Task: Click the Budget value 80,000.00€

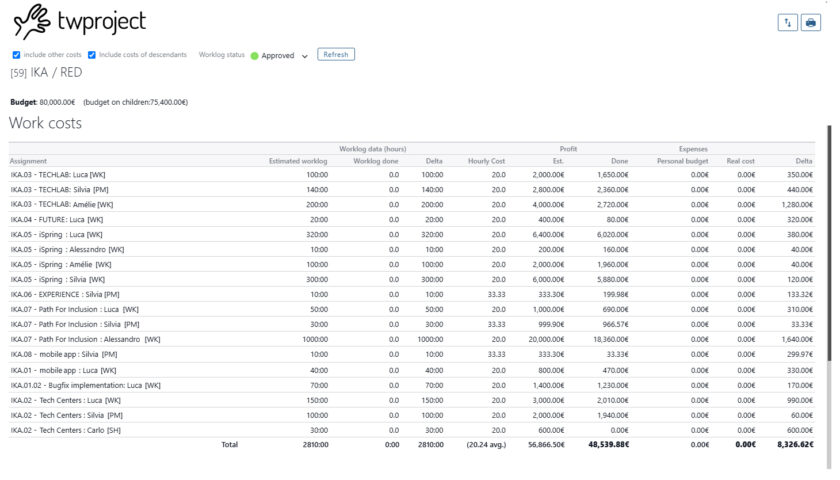Action: (x=57, y=102)
